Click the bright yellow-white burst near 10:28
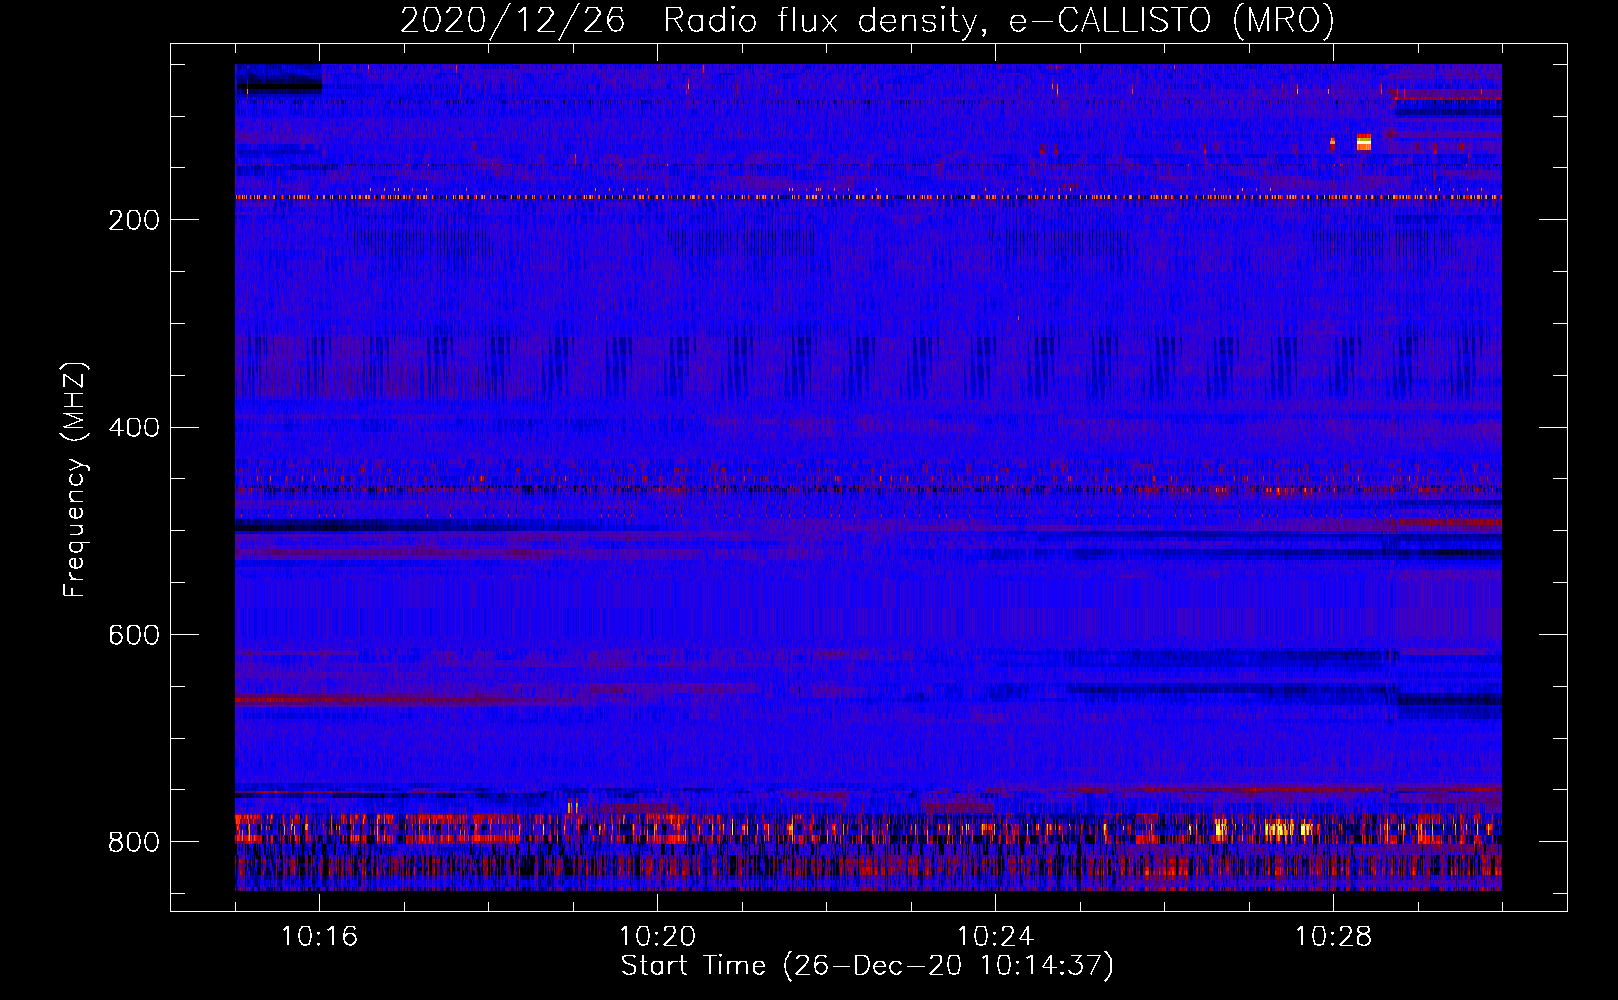 (1364, 142)
